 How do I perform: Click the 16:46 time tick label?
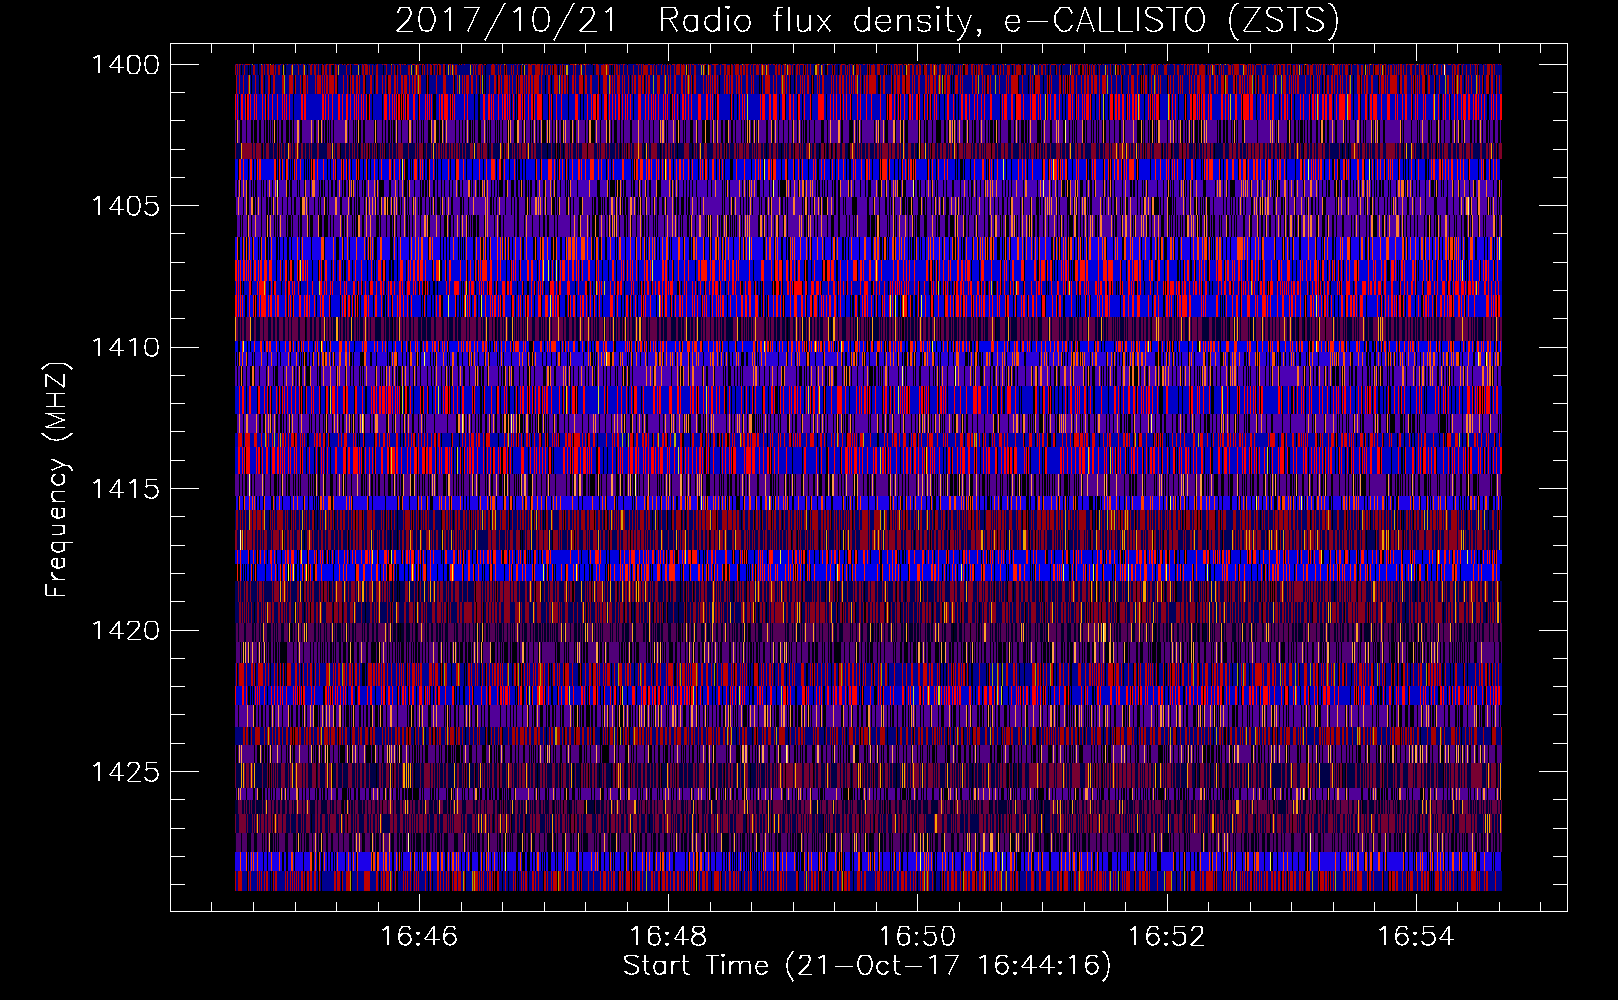tap(419, 937)
